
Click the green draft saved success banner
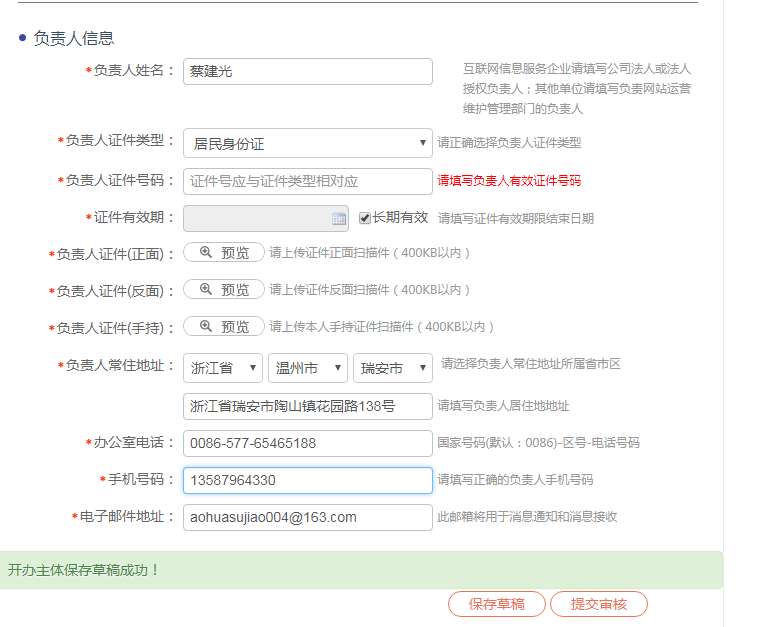pyautogui.click(x=360, y=570)
